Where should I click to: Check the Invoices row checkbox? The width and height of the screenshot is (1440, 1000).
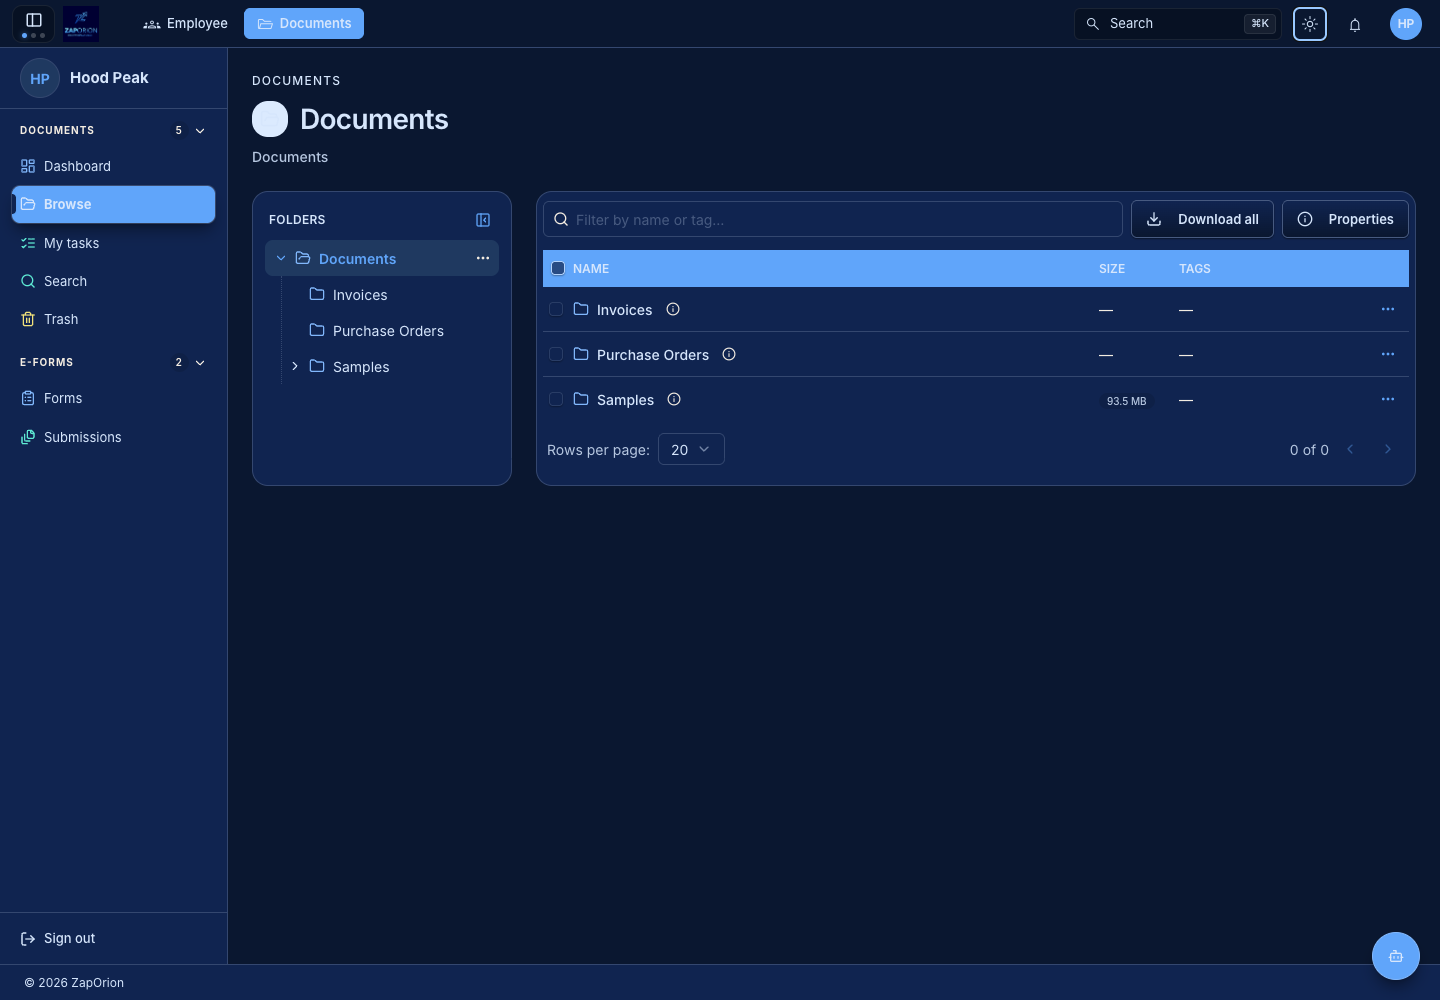point(556,309)
